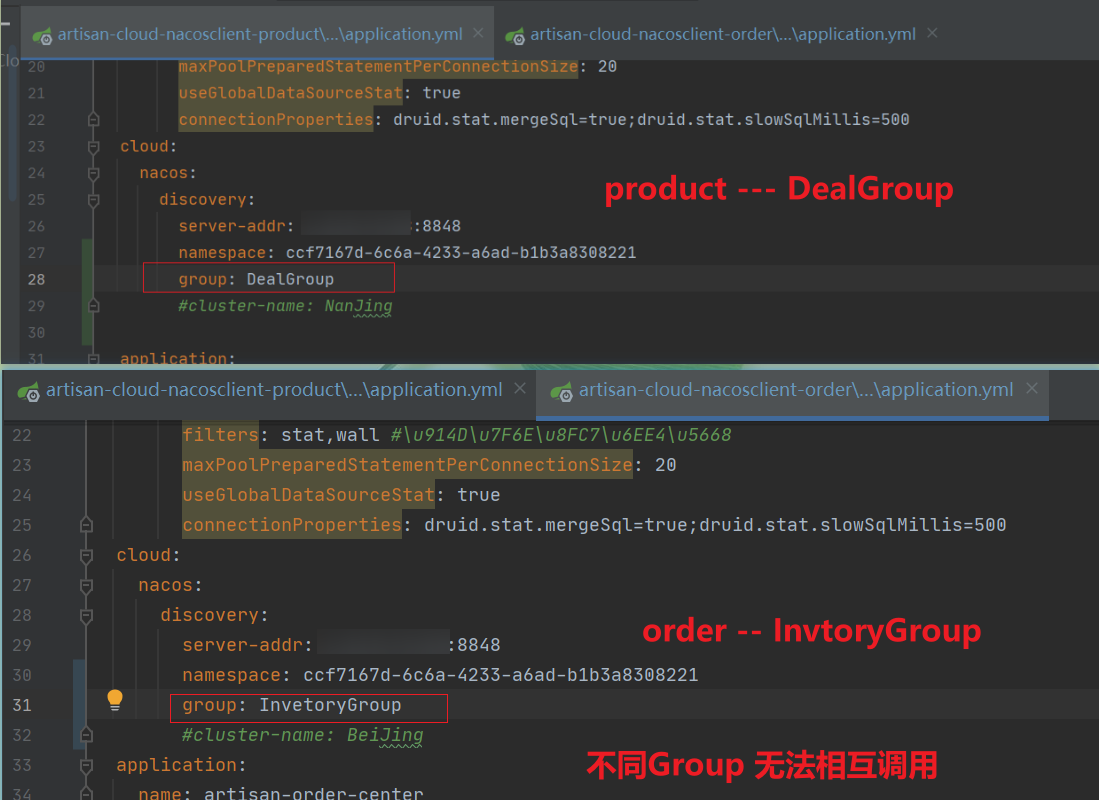Click 'InvetoryGroup' value in order file

[x=330, y=705]
